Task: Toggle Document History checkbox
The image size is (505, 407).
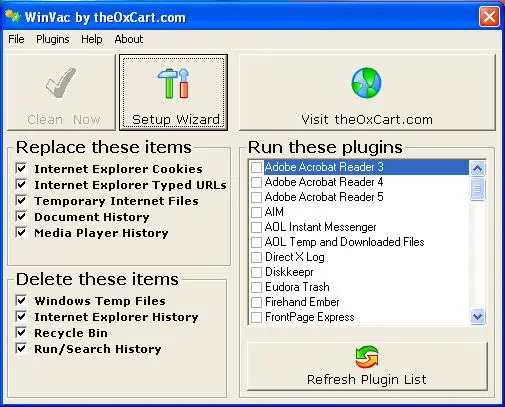Action: coord(21,216)
